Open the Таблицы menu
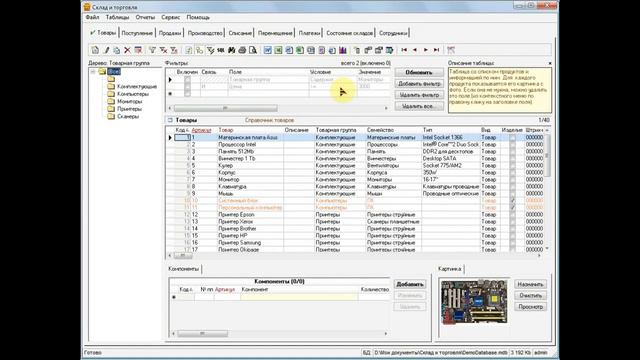This screenshot has width=640, height=360. click(117, 18)
